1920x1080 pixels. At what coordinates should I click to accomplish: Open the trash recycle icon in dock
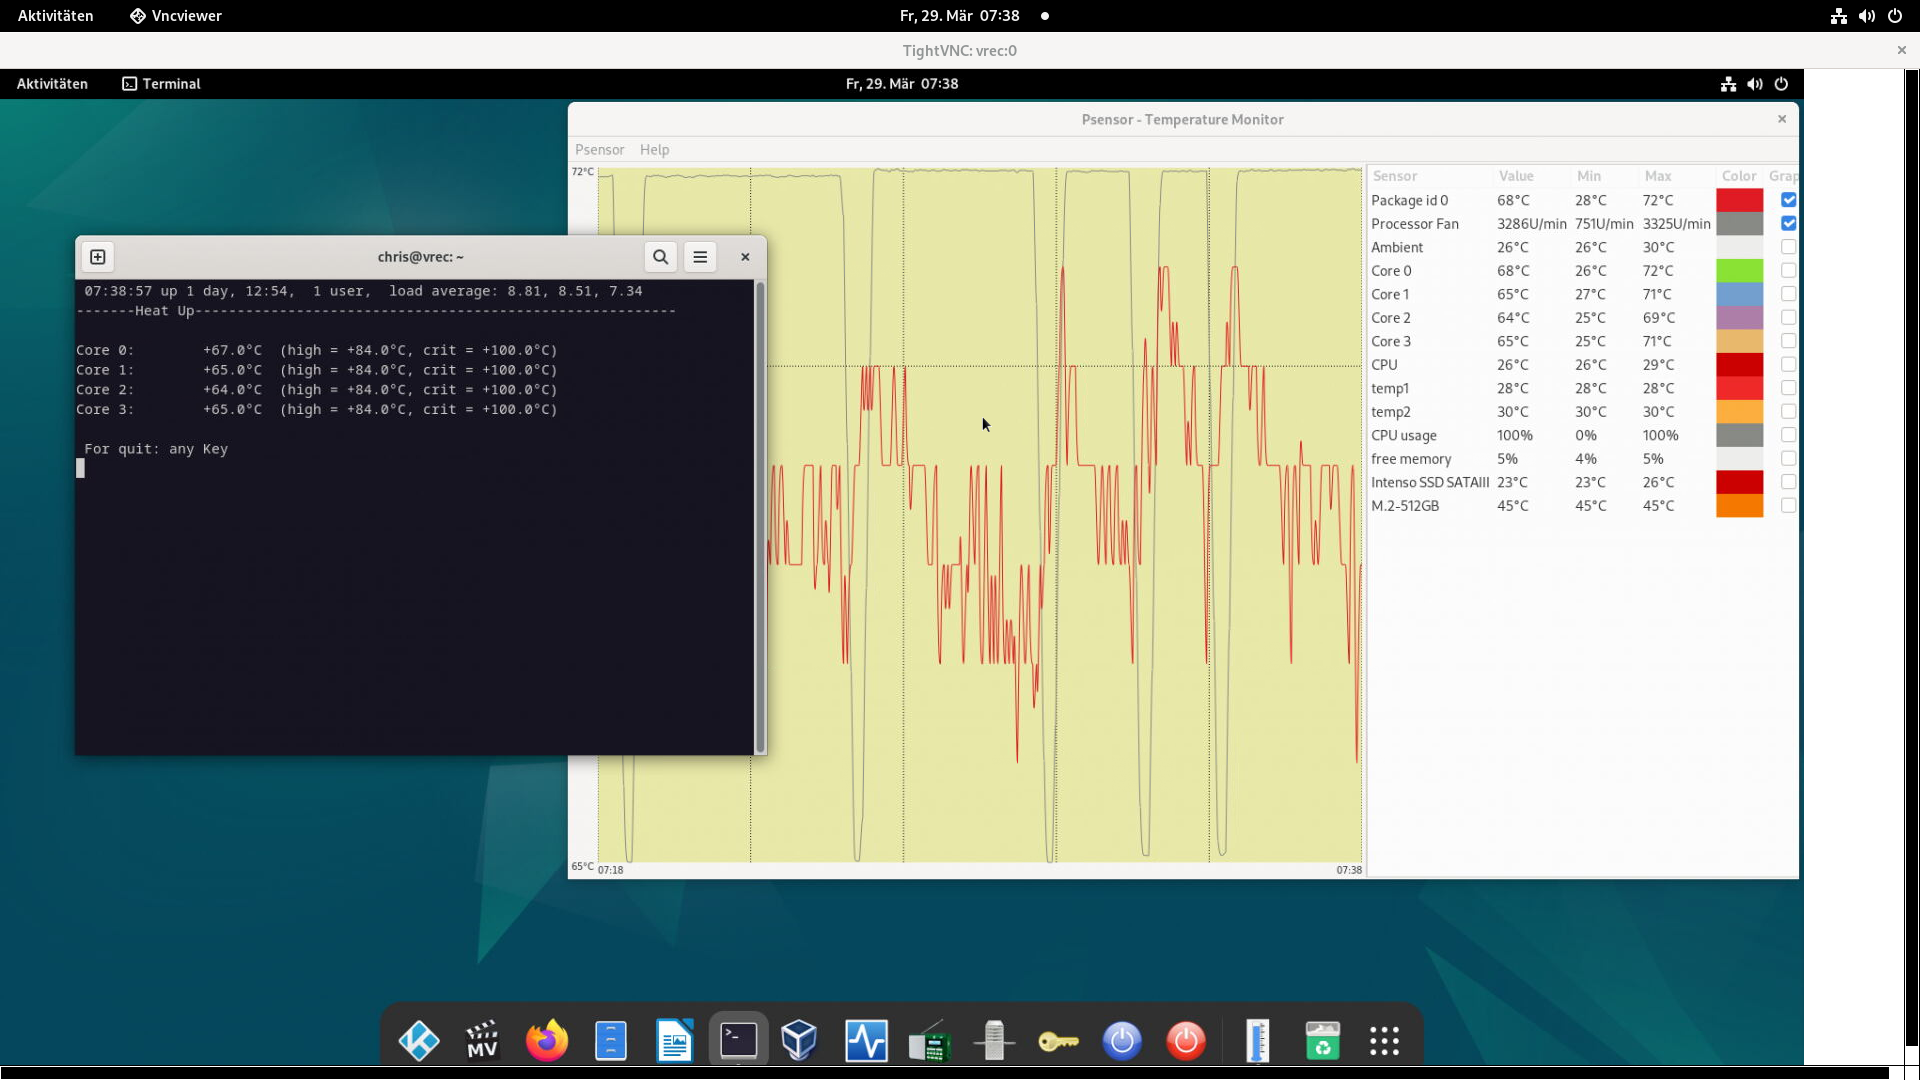pos(1322,1041)
